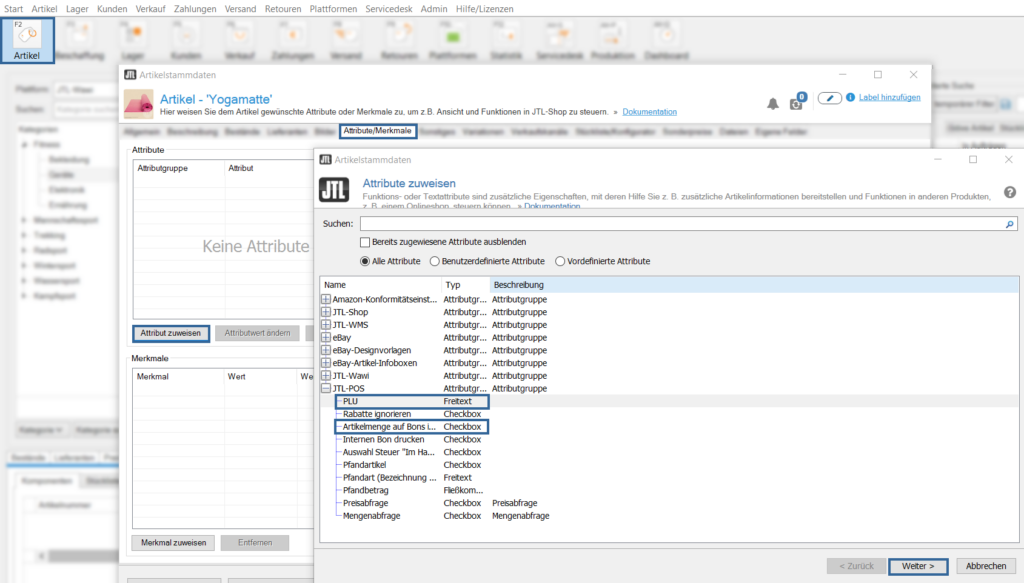Click the info icon beside Label hinzufügen
Screen dimensions: 1024x583
[851, 98]
